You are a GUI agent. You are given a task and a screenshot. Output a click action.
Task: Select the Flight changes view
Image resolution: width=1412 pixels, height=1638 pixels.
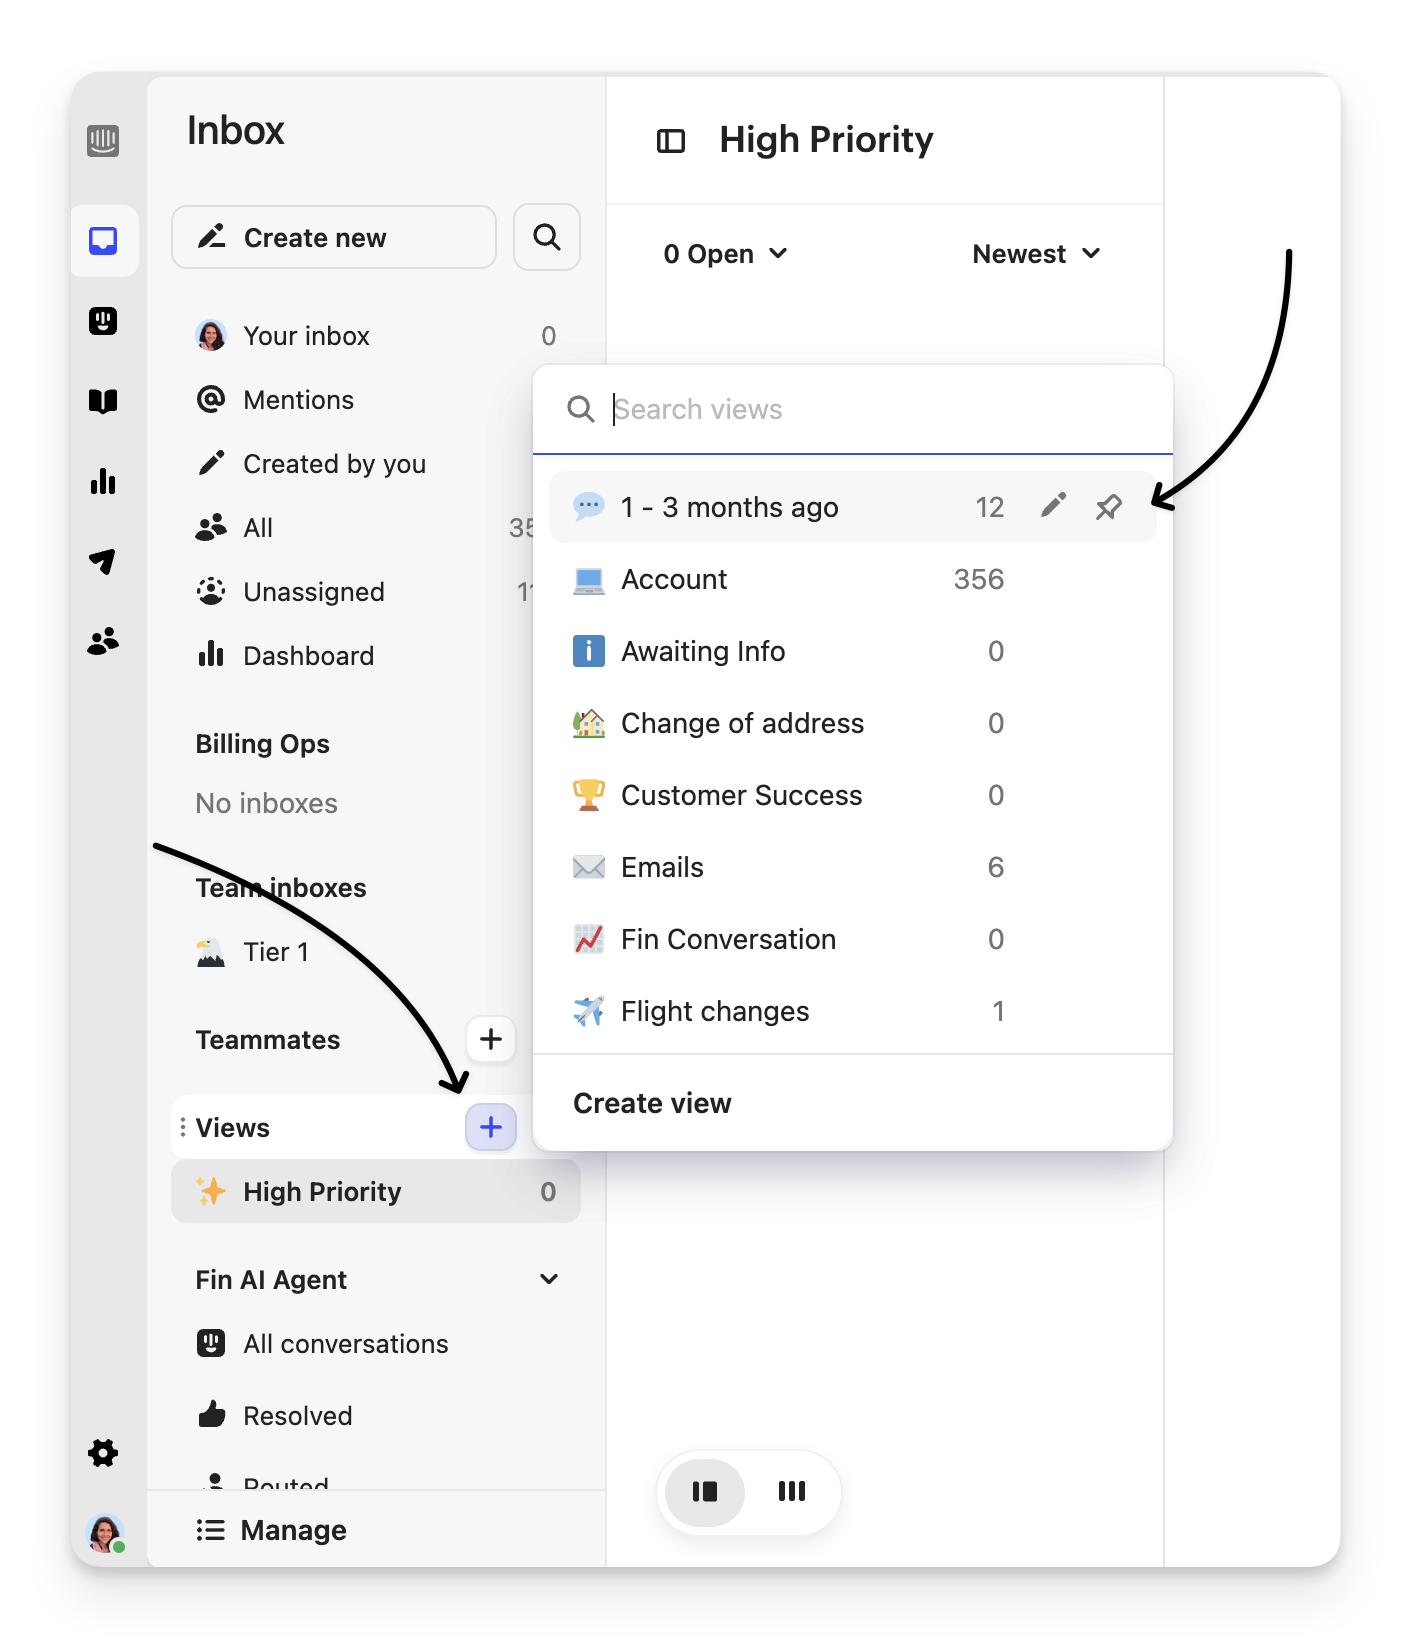(x=714, y=1011)
